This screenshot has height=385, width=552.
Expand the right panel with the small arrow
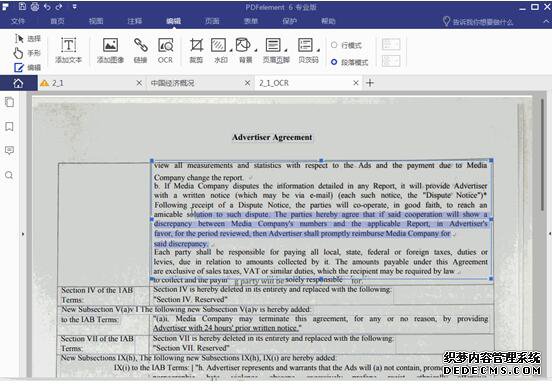[550, 234]
